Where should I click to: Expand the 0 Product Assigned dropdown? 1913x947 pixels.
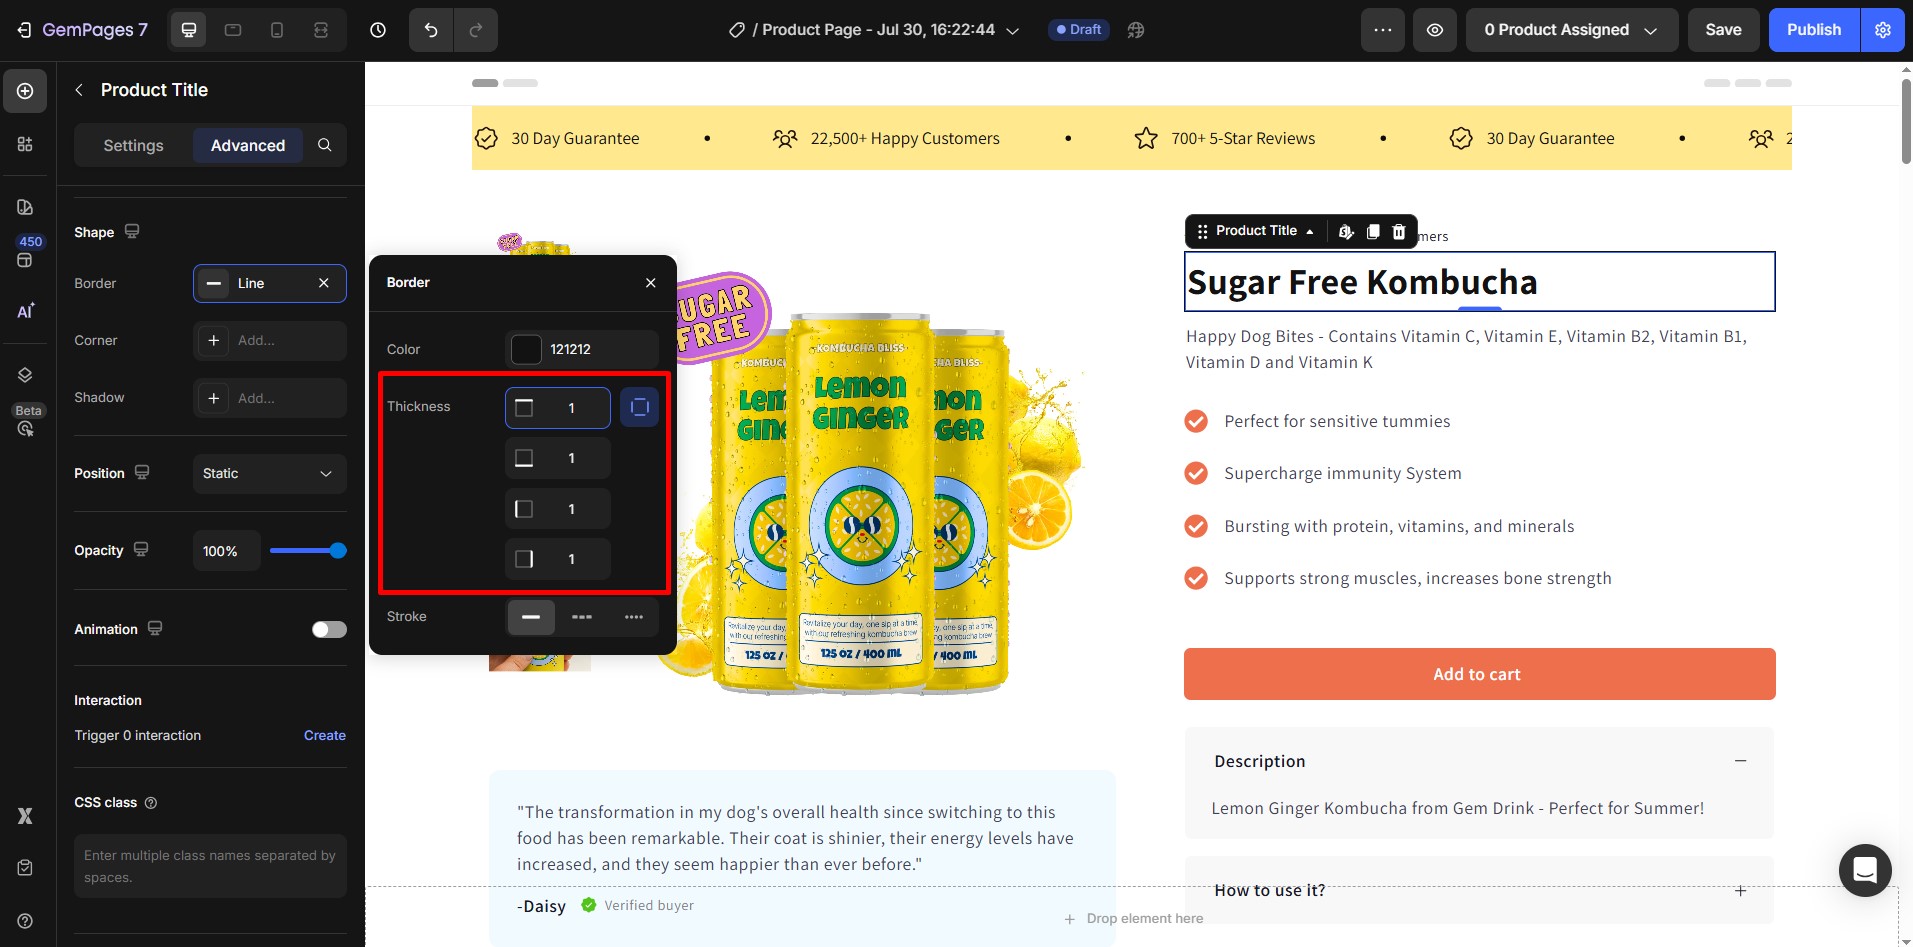coord(1572,30)
